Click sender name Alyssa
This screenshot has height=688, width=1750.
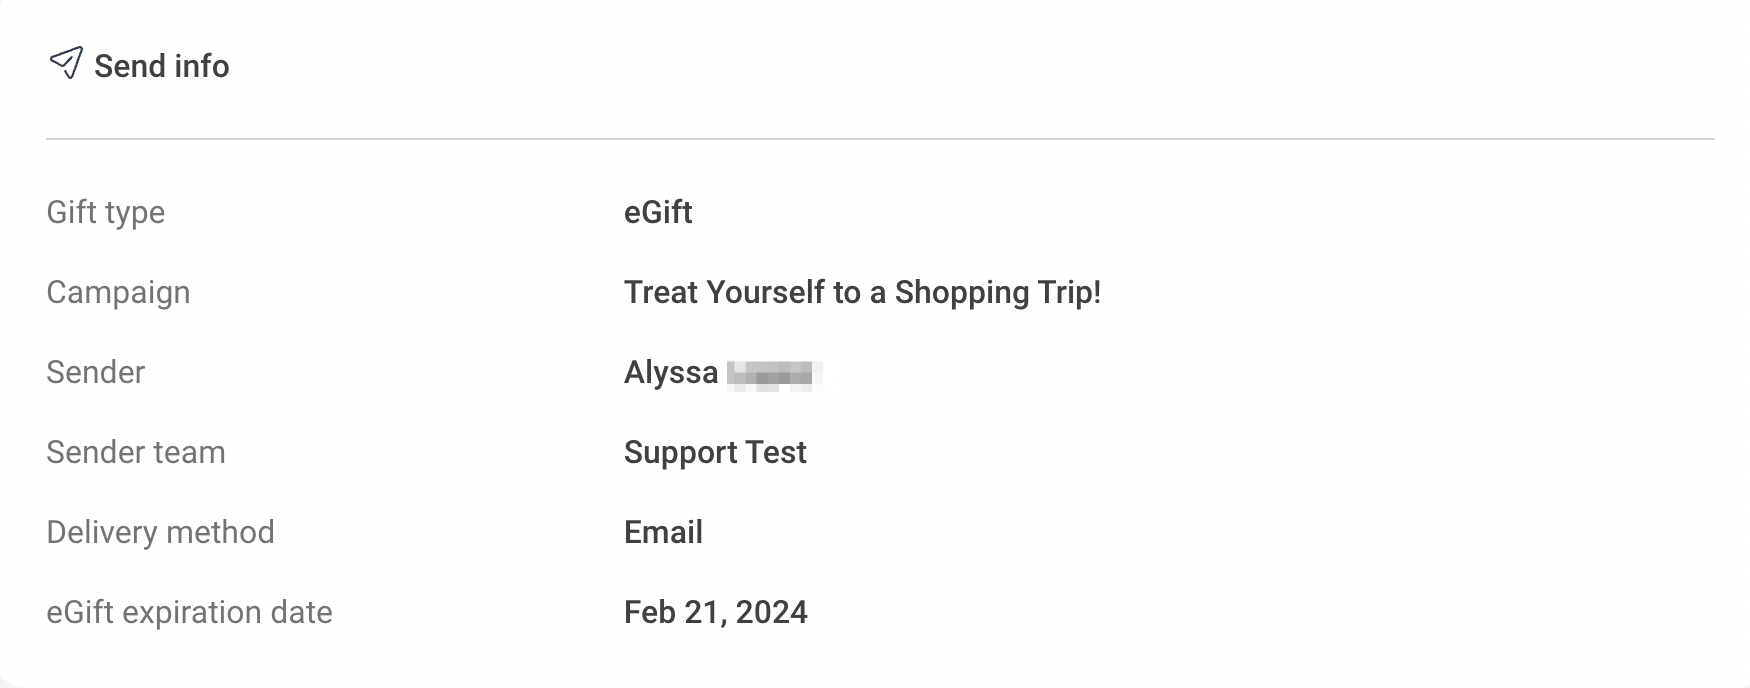[x=671, y=373]
